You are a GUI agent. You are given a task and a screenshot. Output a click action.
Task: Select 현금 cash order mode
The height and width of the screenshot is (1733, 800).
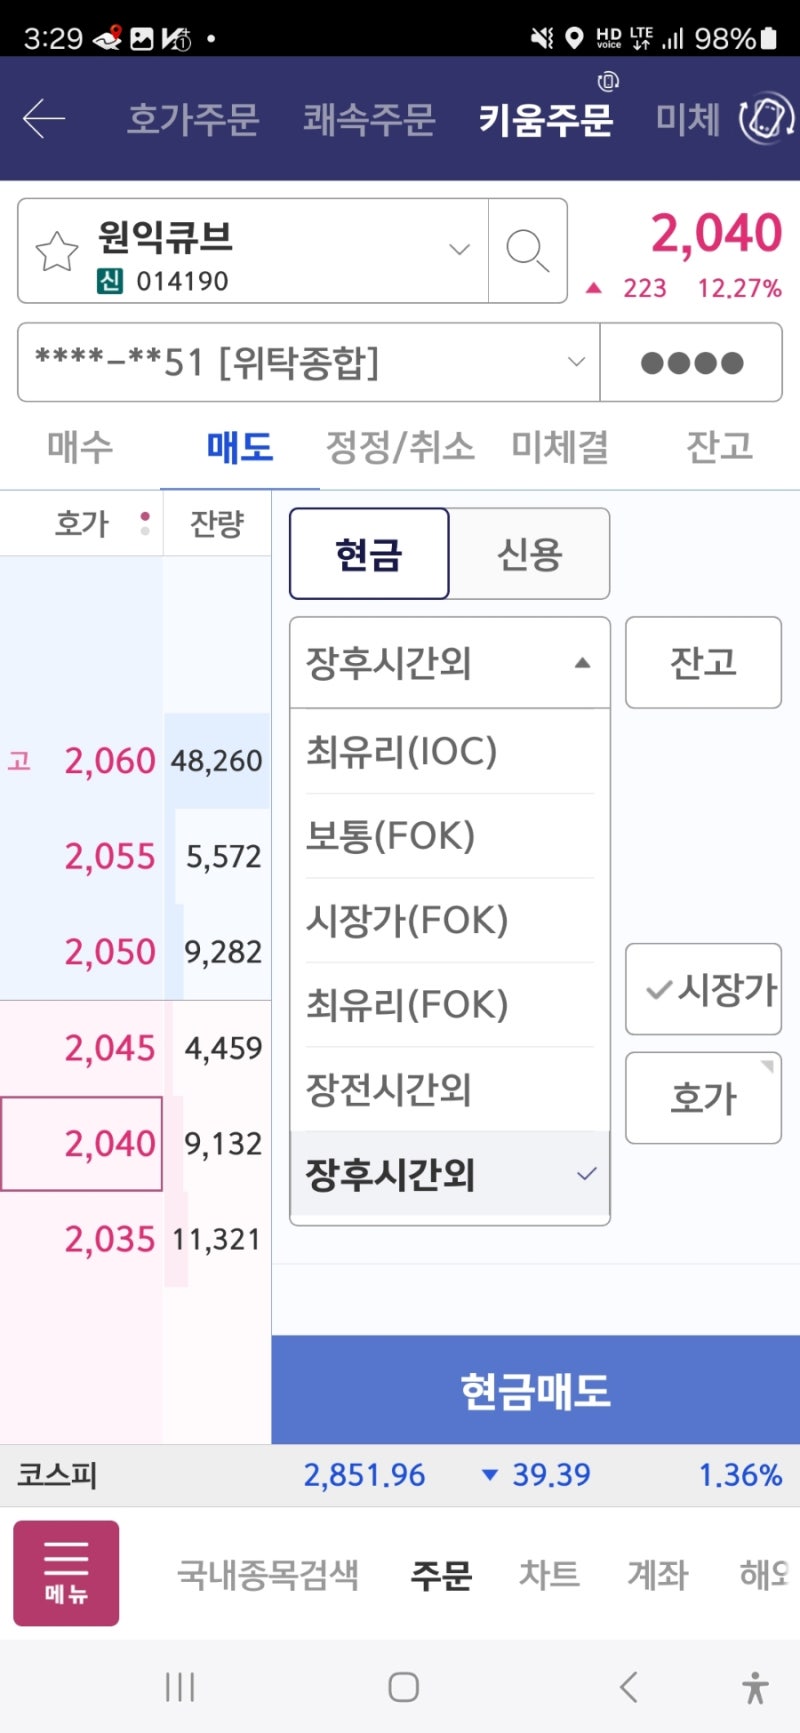tap(368, 554)
